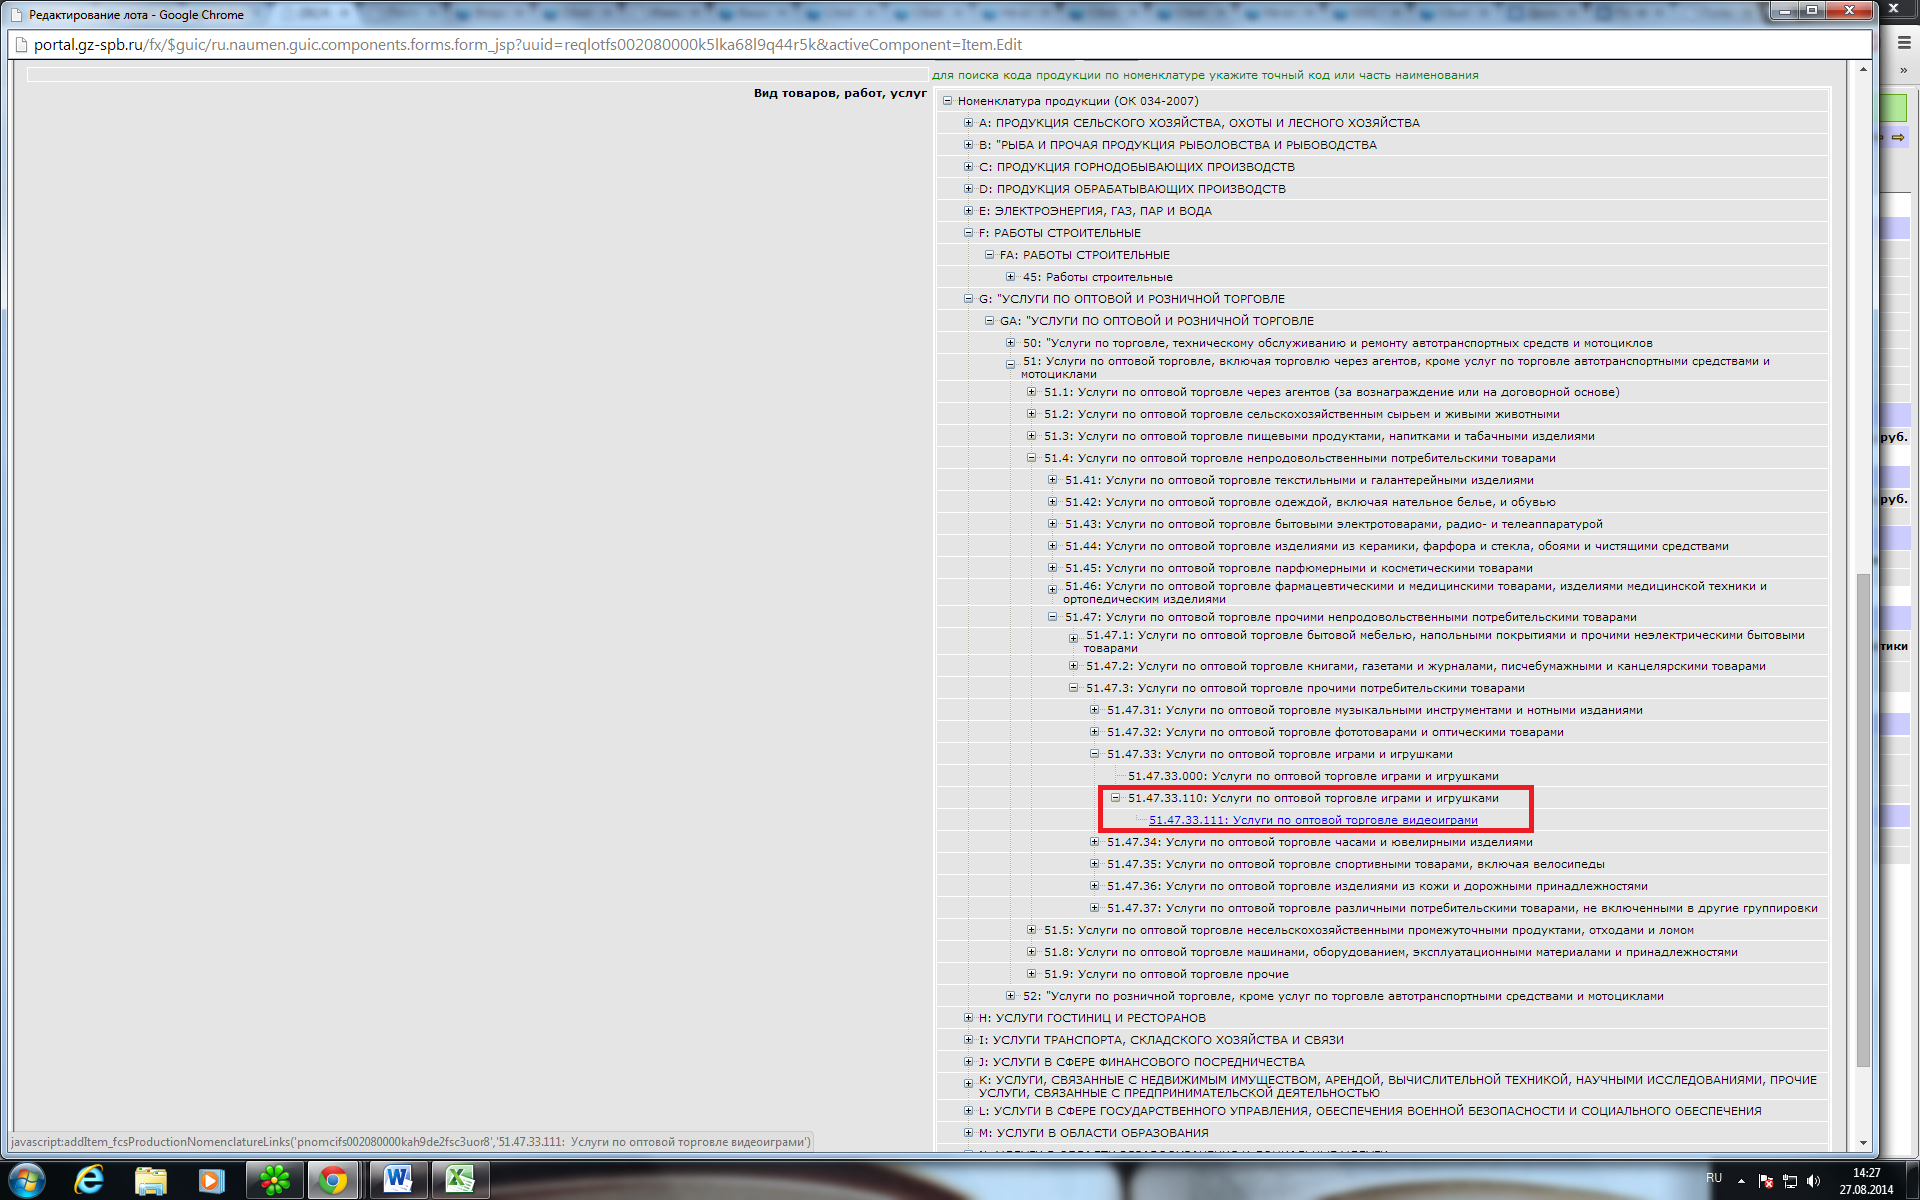
Task: Click the RU language indicator in tray
Action: 1714,1178
